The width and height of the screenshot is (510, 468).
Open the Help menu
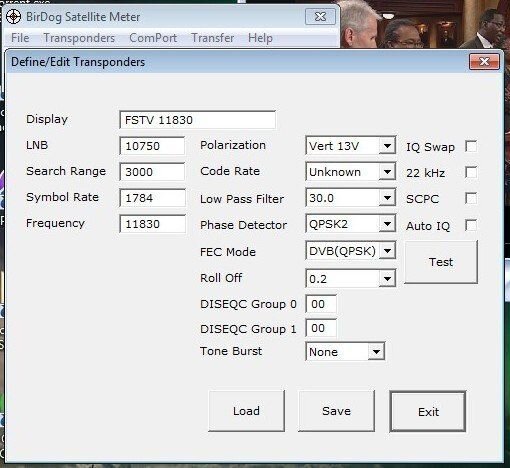(260, 38)
